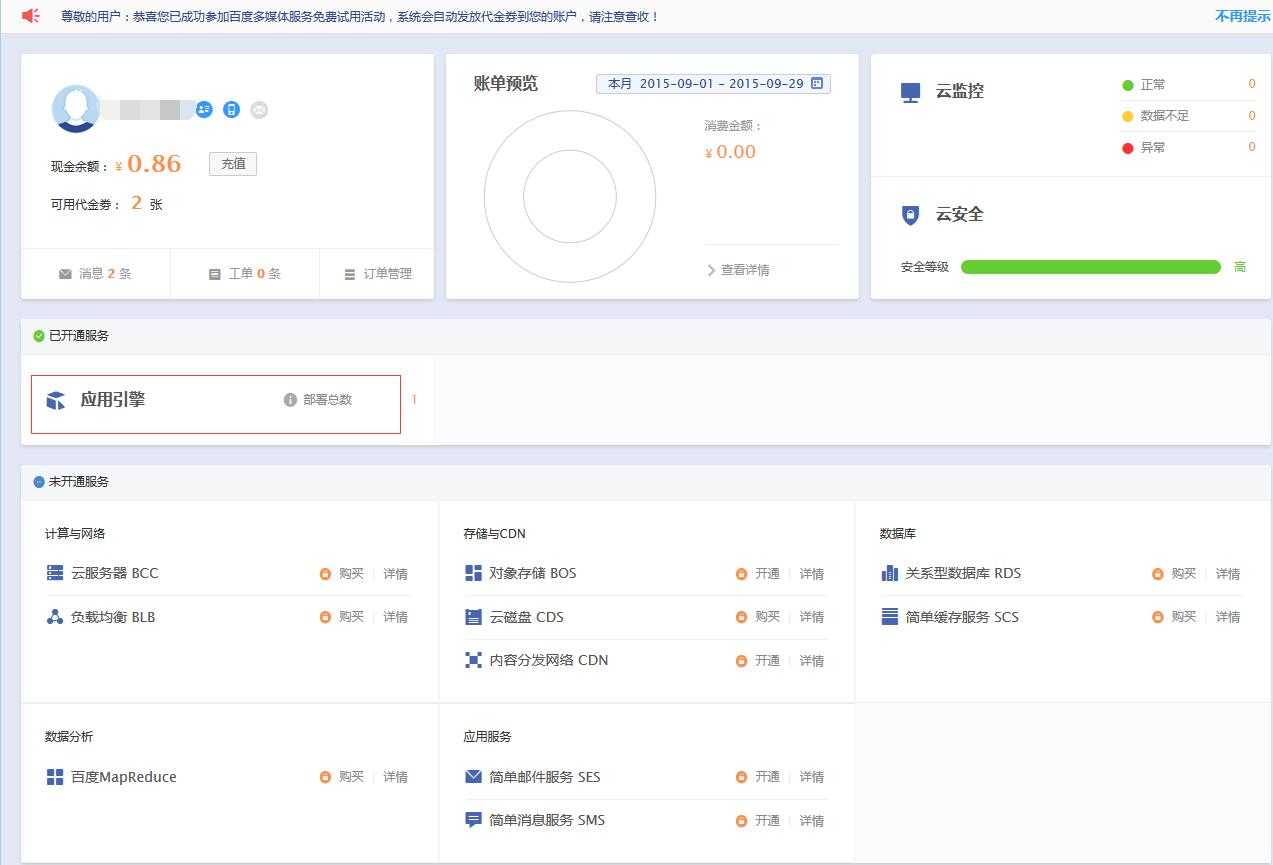Click the 应用引擎 cube icon

click(x=56, y=400)
